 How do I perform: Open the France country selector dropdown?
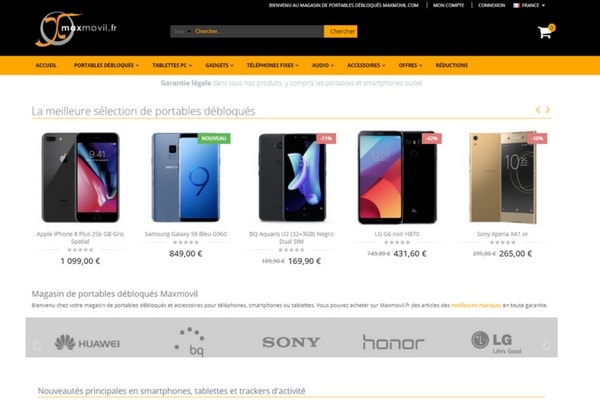tap(529, 5)
